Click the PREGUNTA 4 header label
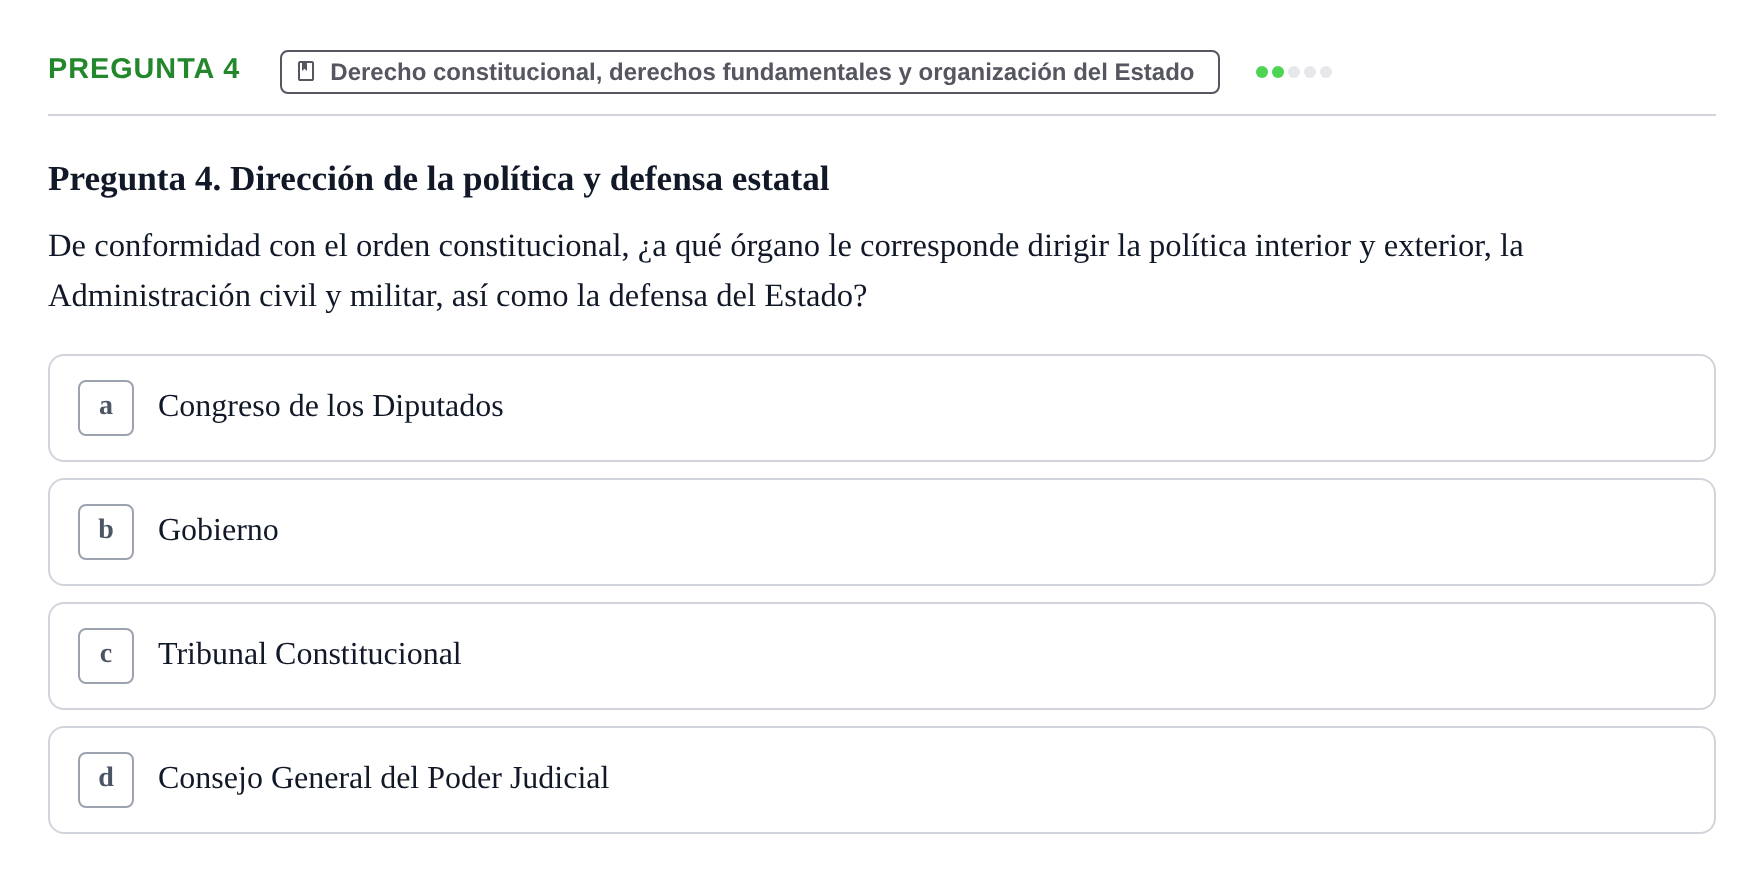The height and width of the screenshot is (882, 1764). pyautogui.click(x=144, y=69)
